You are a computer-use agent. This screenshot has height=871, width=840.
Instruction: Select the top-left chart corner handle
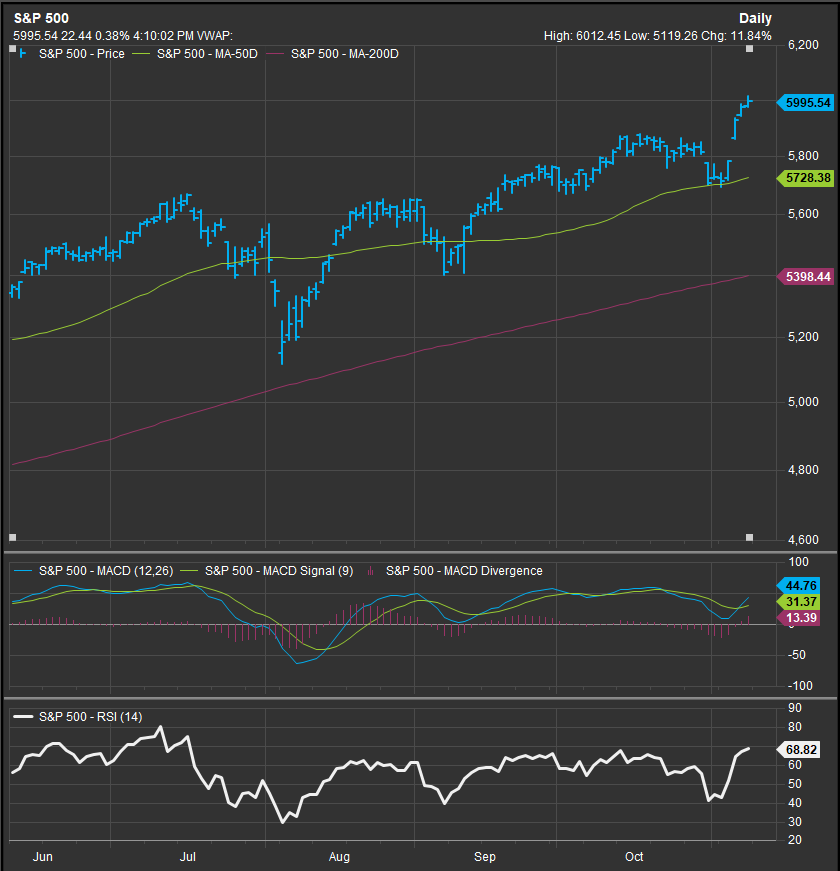click(13, 49)
